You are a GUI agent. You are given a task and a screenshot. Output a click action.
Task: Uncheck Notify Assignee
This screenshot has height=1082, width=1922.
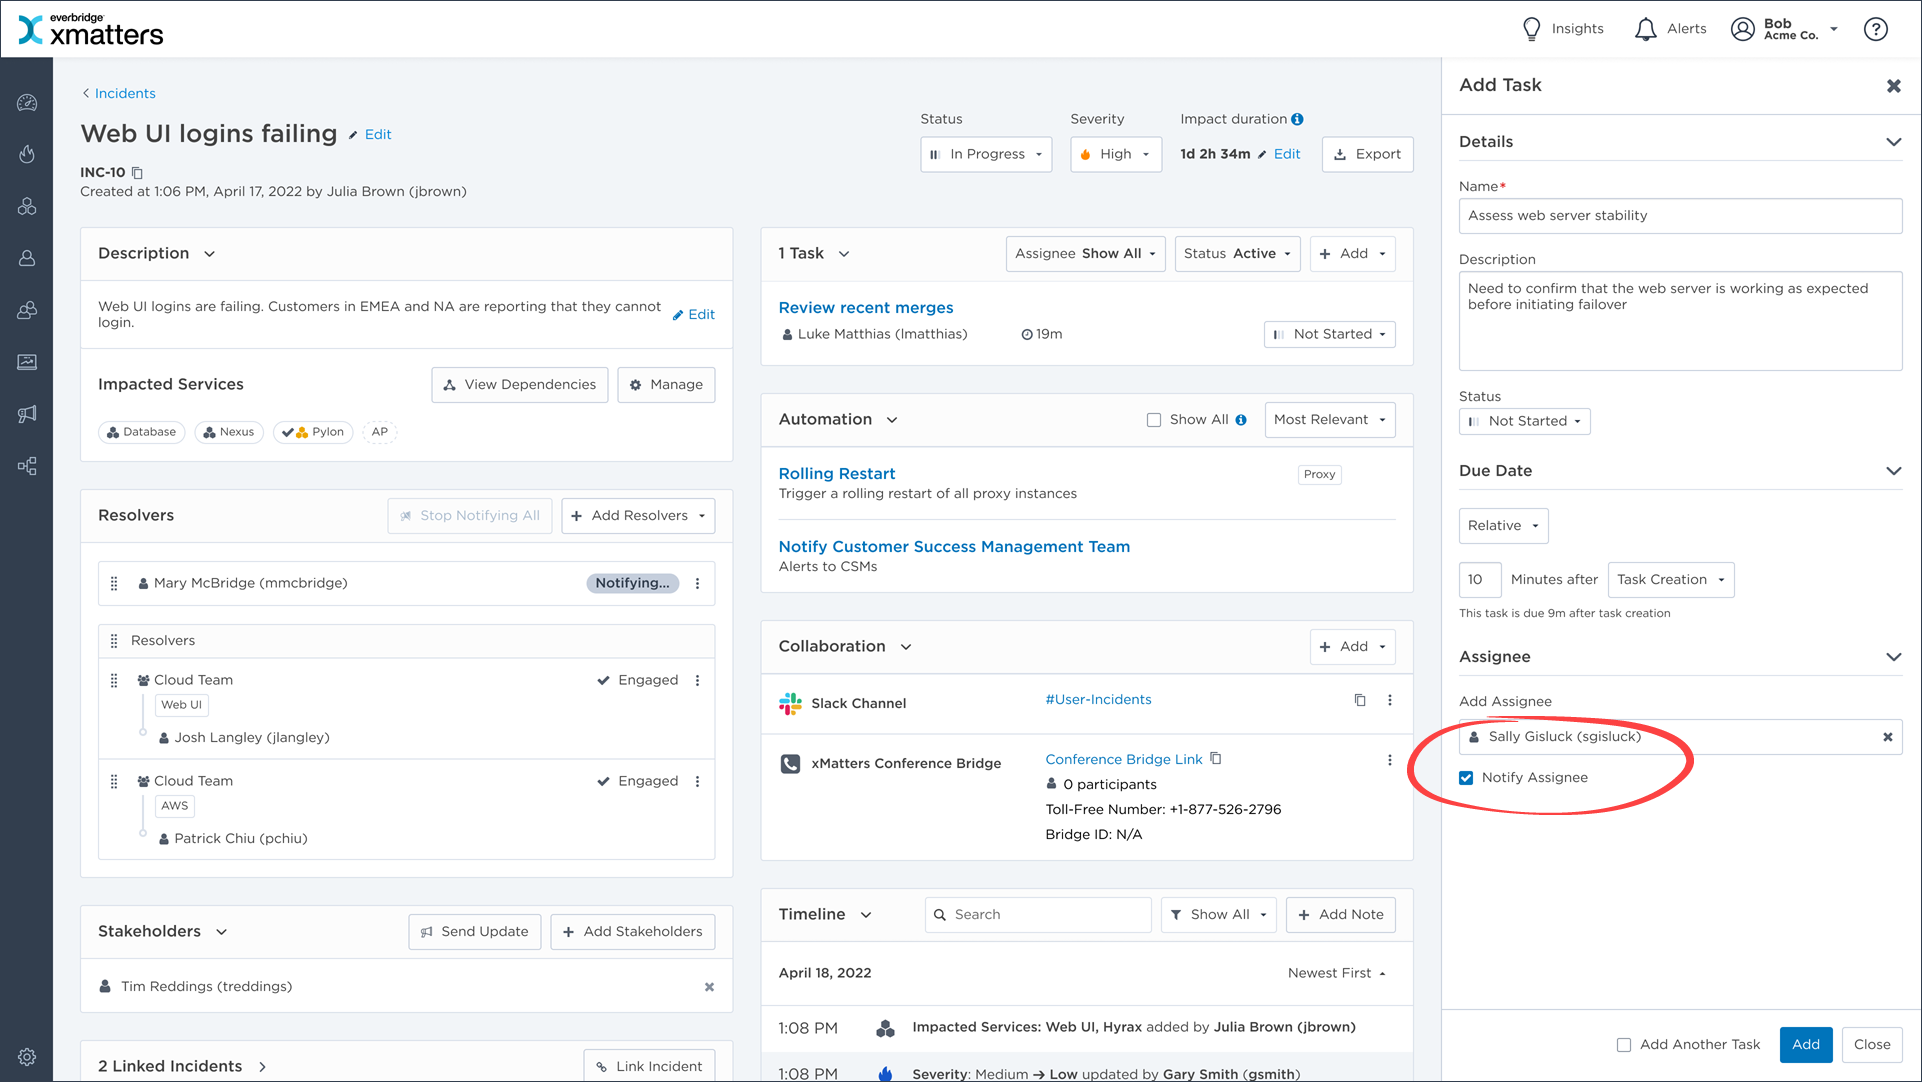click(1466, 778)
